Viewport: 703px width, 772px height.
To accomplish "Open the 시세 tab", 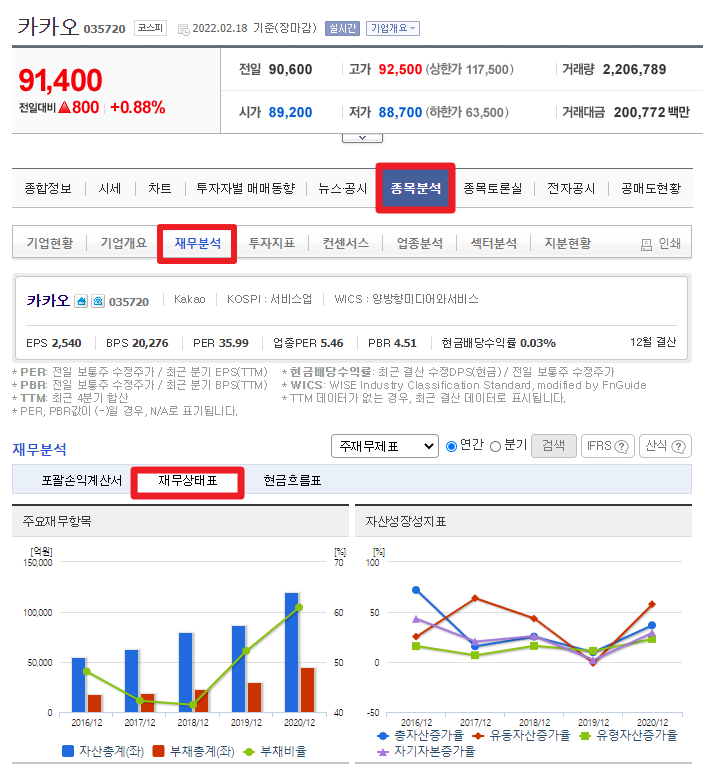I will 110,188.
